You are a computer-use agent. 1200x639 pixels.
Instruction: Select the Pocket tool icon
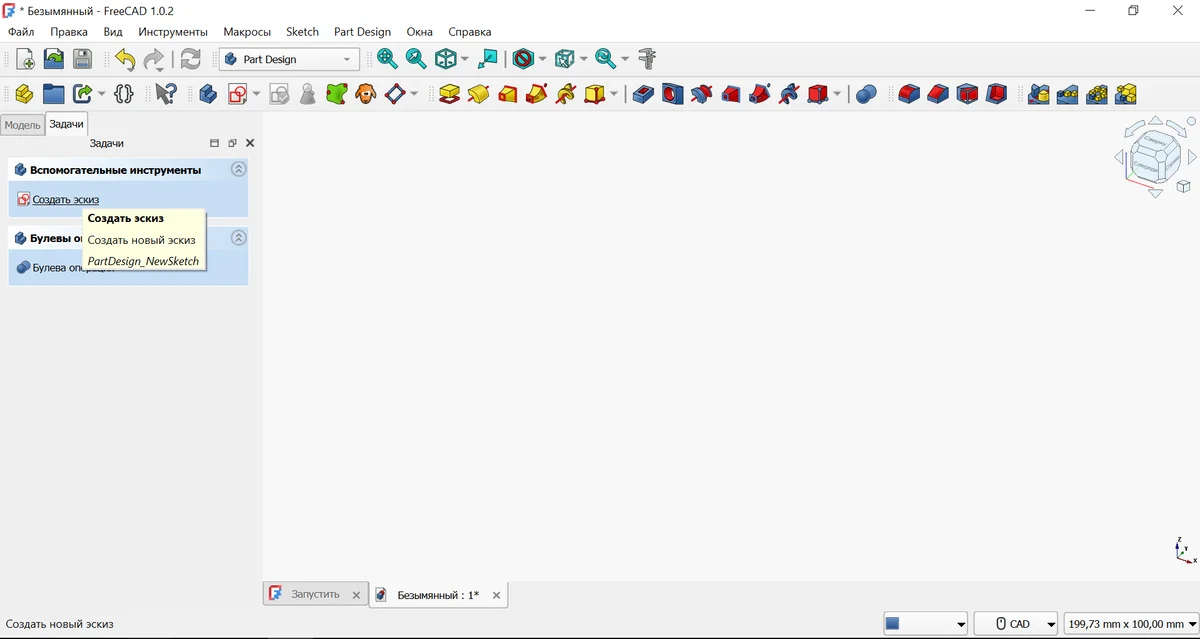point(643,94)
